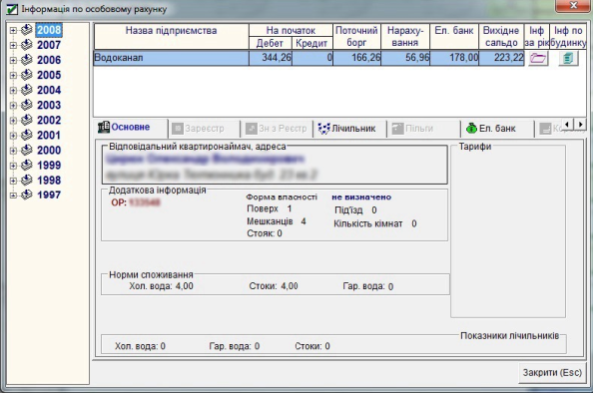The width and height of the screenshot is (594, 394).
Task: Select year 2005 in the tree
Action: tap(49, 75)
